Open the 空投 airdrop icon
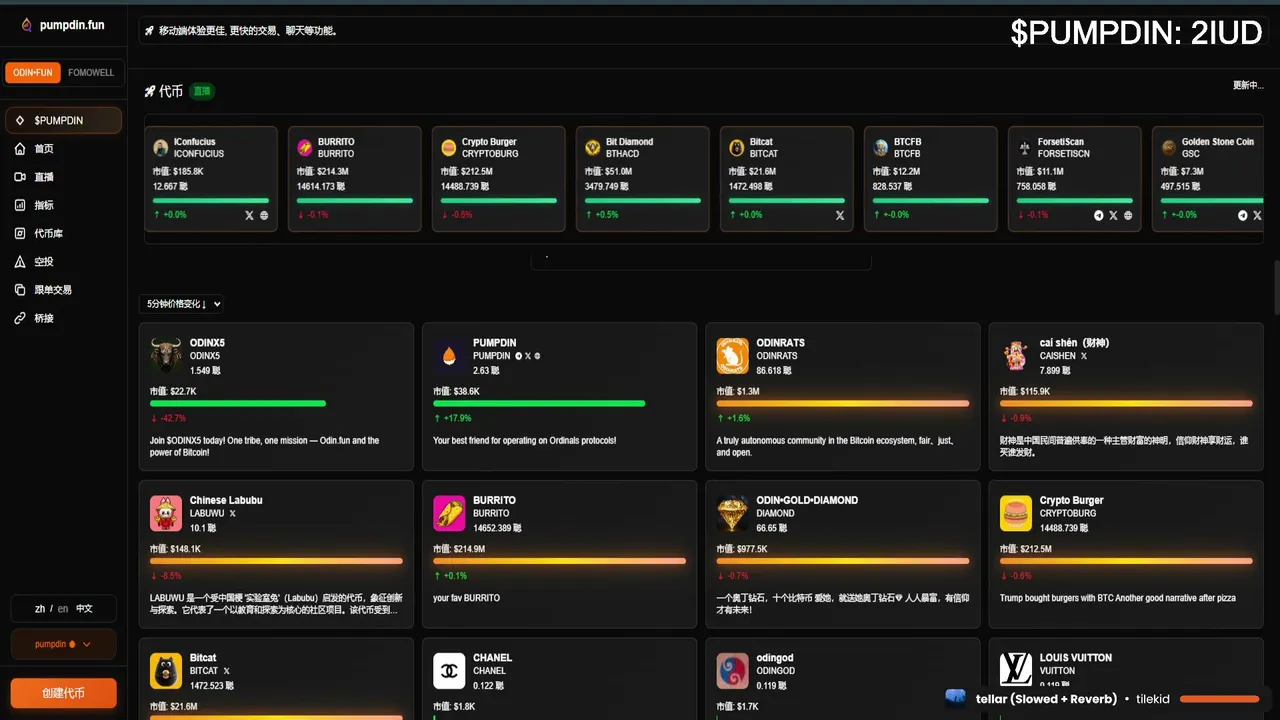The image size is (1280, 720). [x=20, y=262]
